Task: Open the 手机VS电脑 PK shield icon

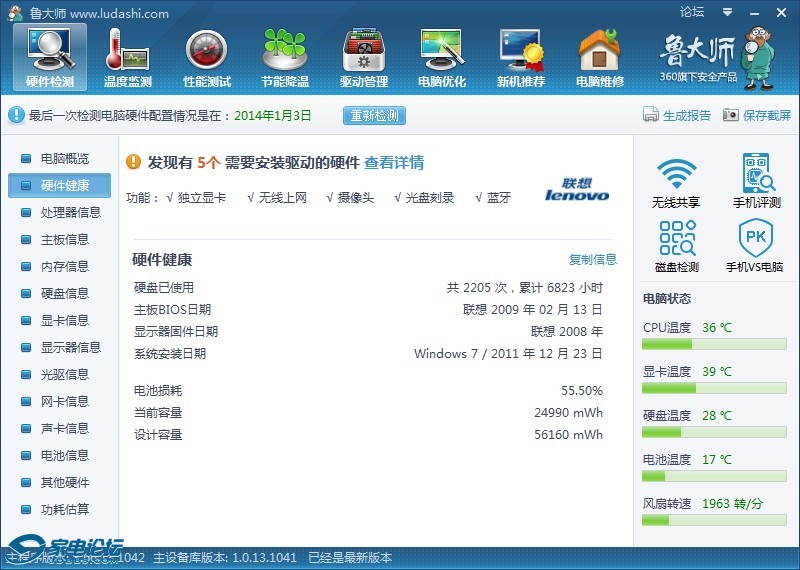Action: pyautogui.click(x=755, y=246)
